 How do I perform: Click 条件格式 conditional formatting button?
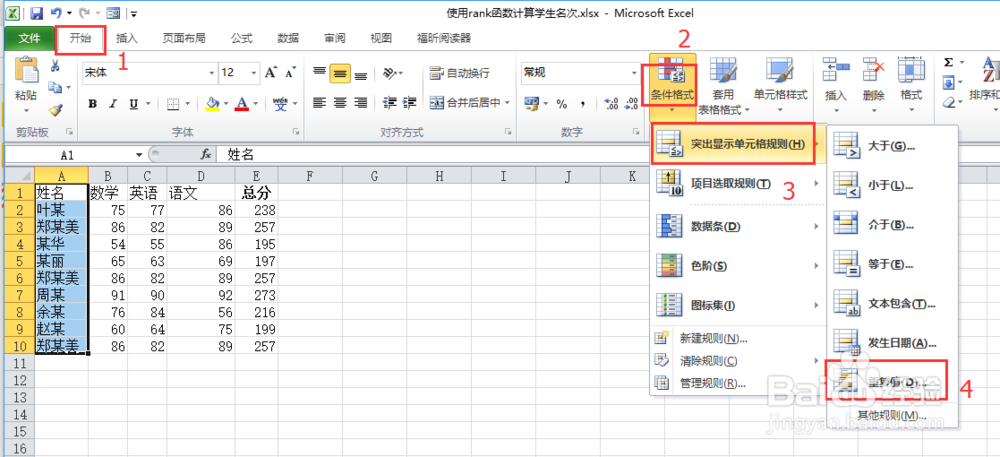click(673, 88)
